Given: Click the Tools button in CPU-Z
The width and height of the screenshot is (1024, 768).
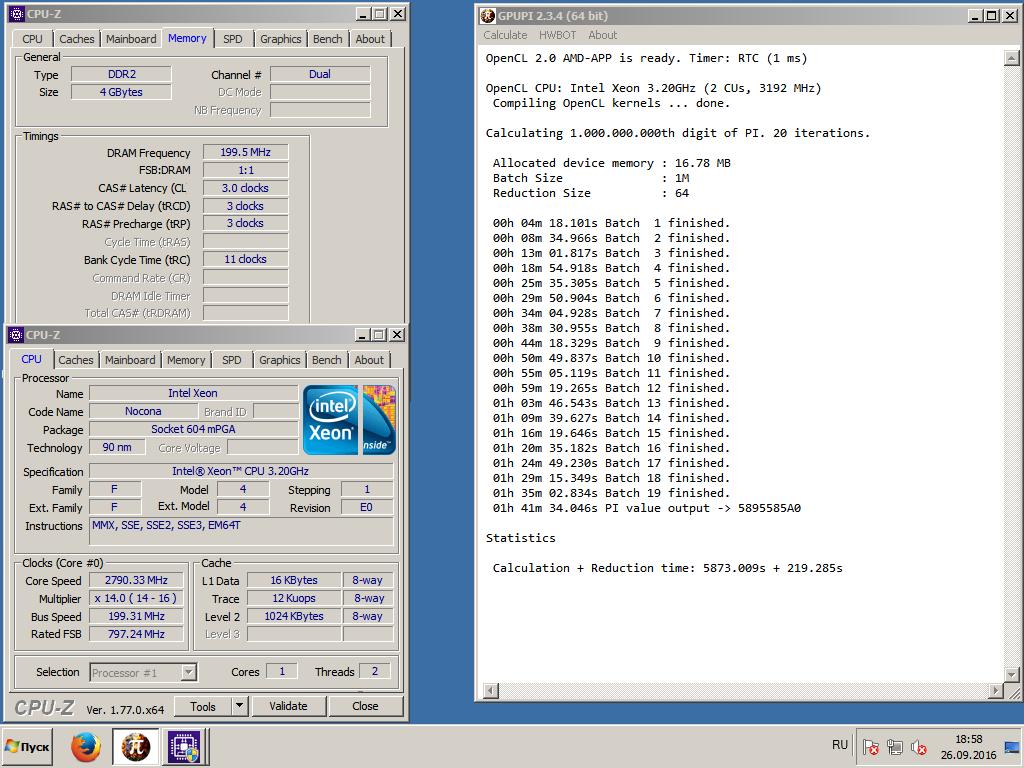Looking at the screenshot, I should pos(202,707).
